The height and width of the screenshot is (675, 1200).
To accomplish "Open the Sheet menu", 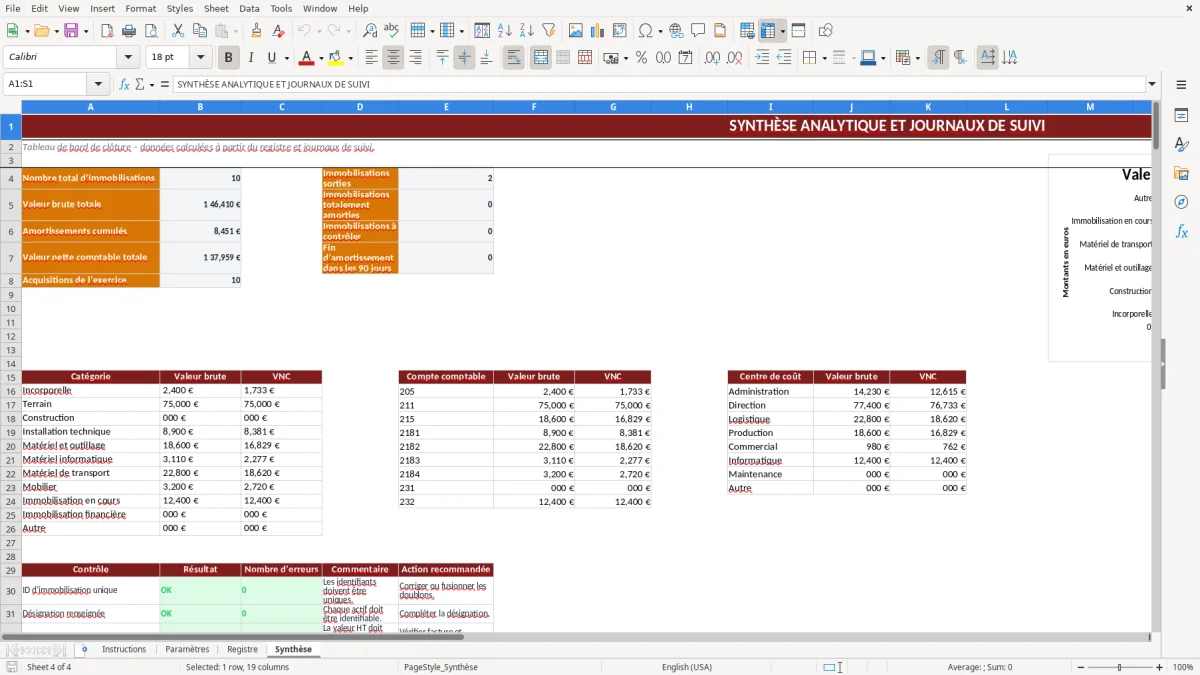I will (216, 8).
